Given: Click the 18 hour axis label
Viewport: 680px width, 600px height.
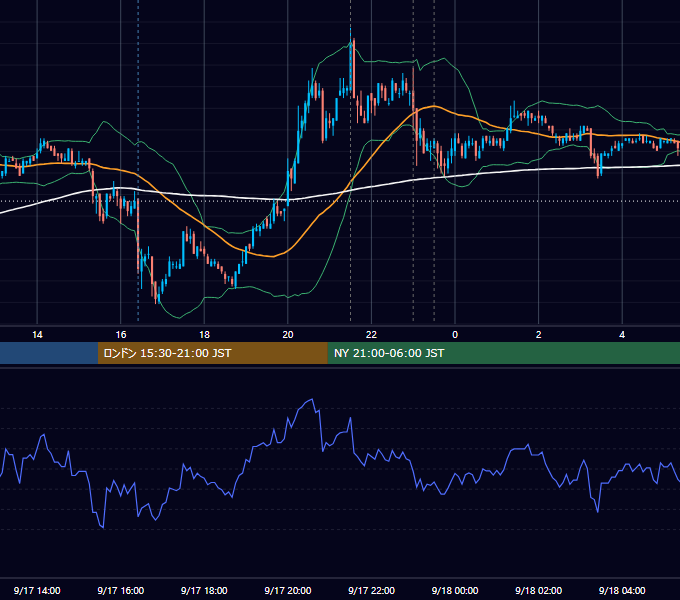Looking at the screenshot, I should 204,335.
